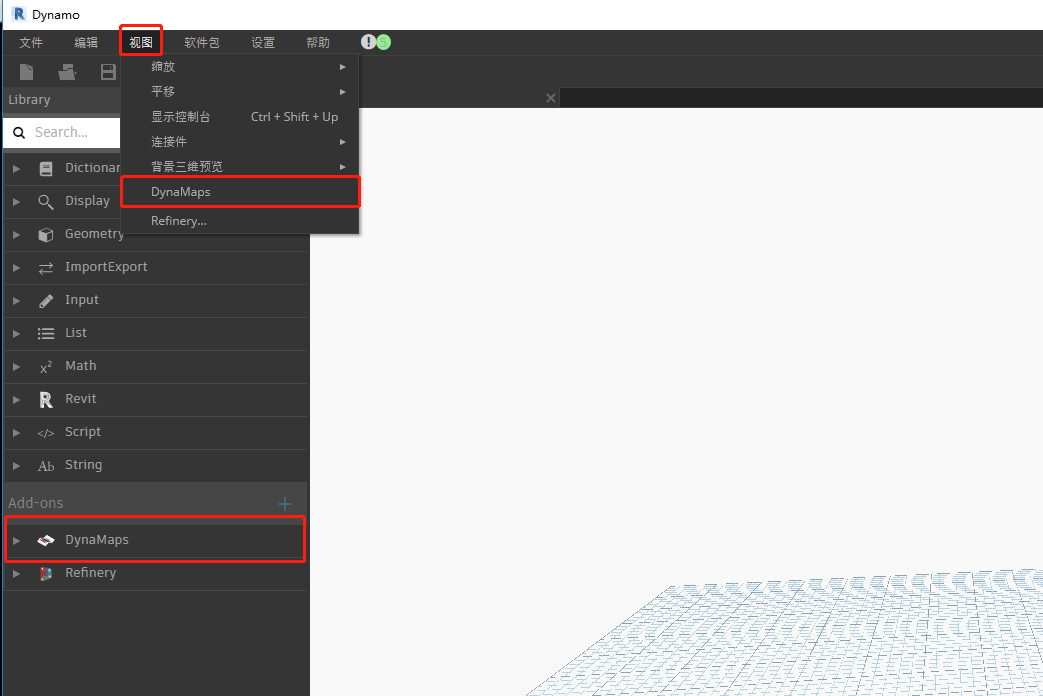
Task: Open the 背景三维预览 submenu
Action: tap(240, 166)
